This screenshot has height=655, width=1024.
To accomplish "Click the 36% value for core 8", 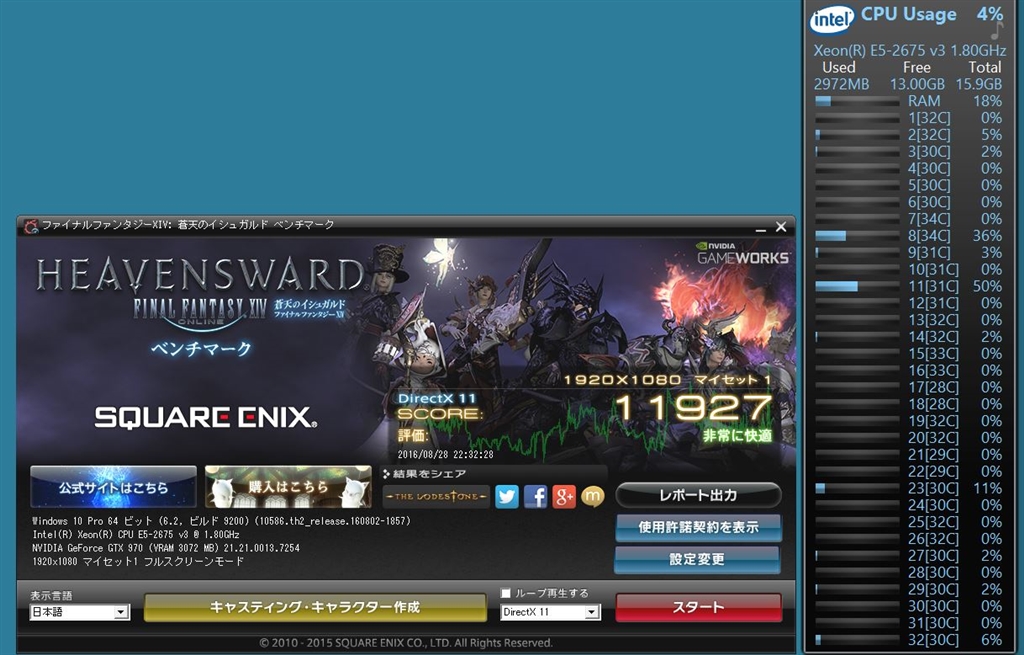I will [987, 236].
